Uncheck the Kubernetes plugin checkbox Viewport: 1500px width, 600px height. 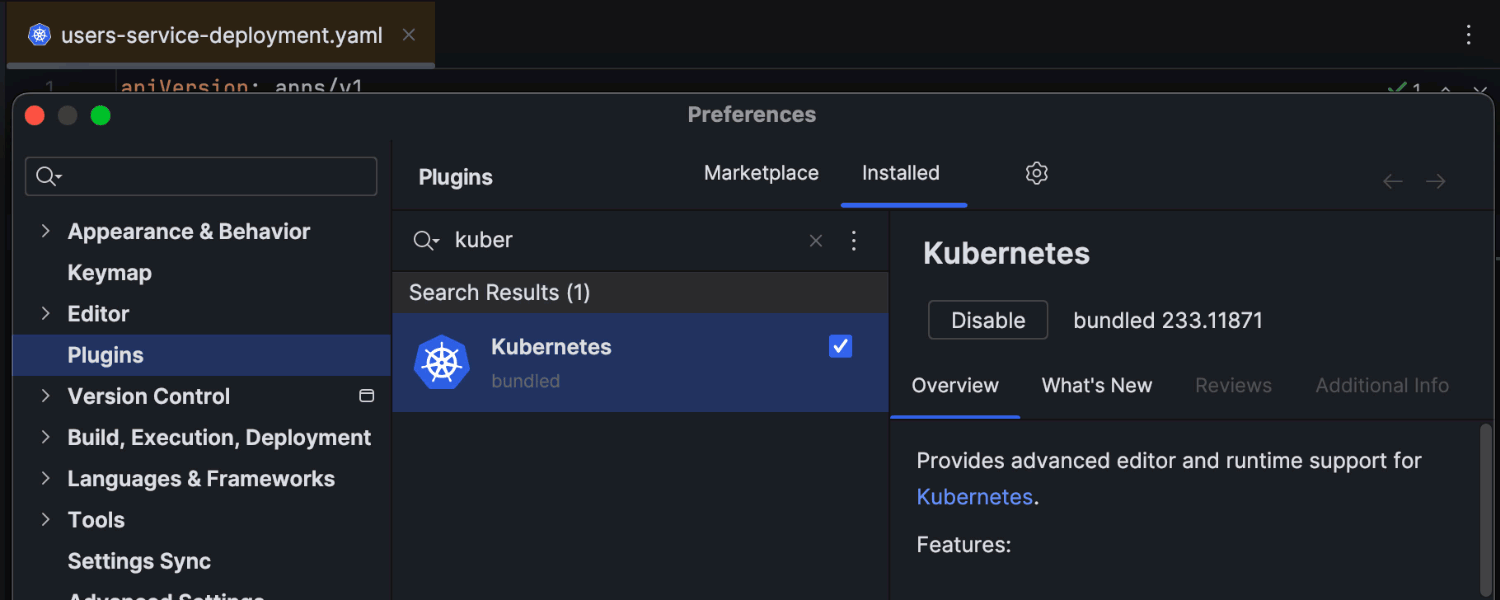click(x=839, y=346)
